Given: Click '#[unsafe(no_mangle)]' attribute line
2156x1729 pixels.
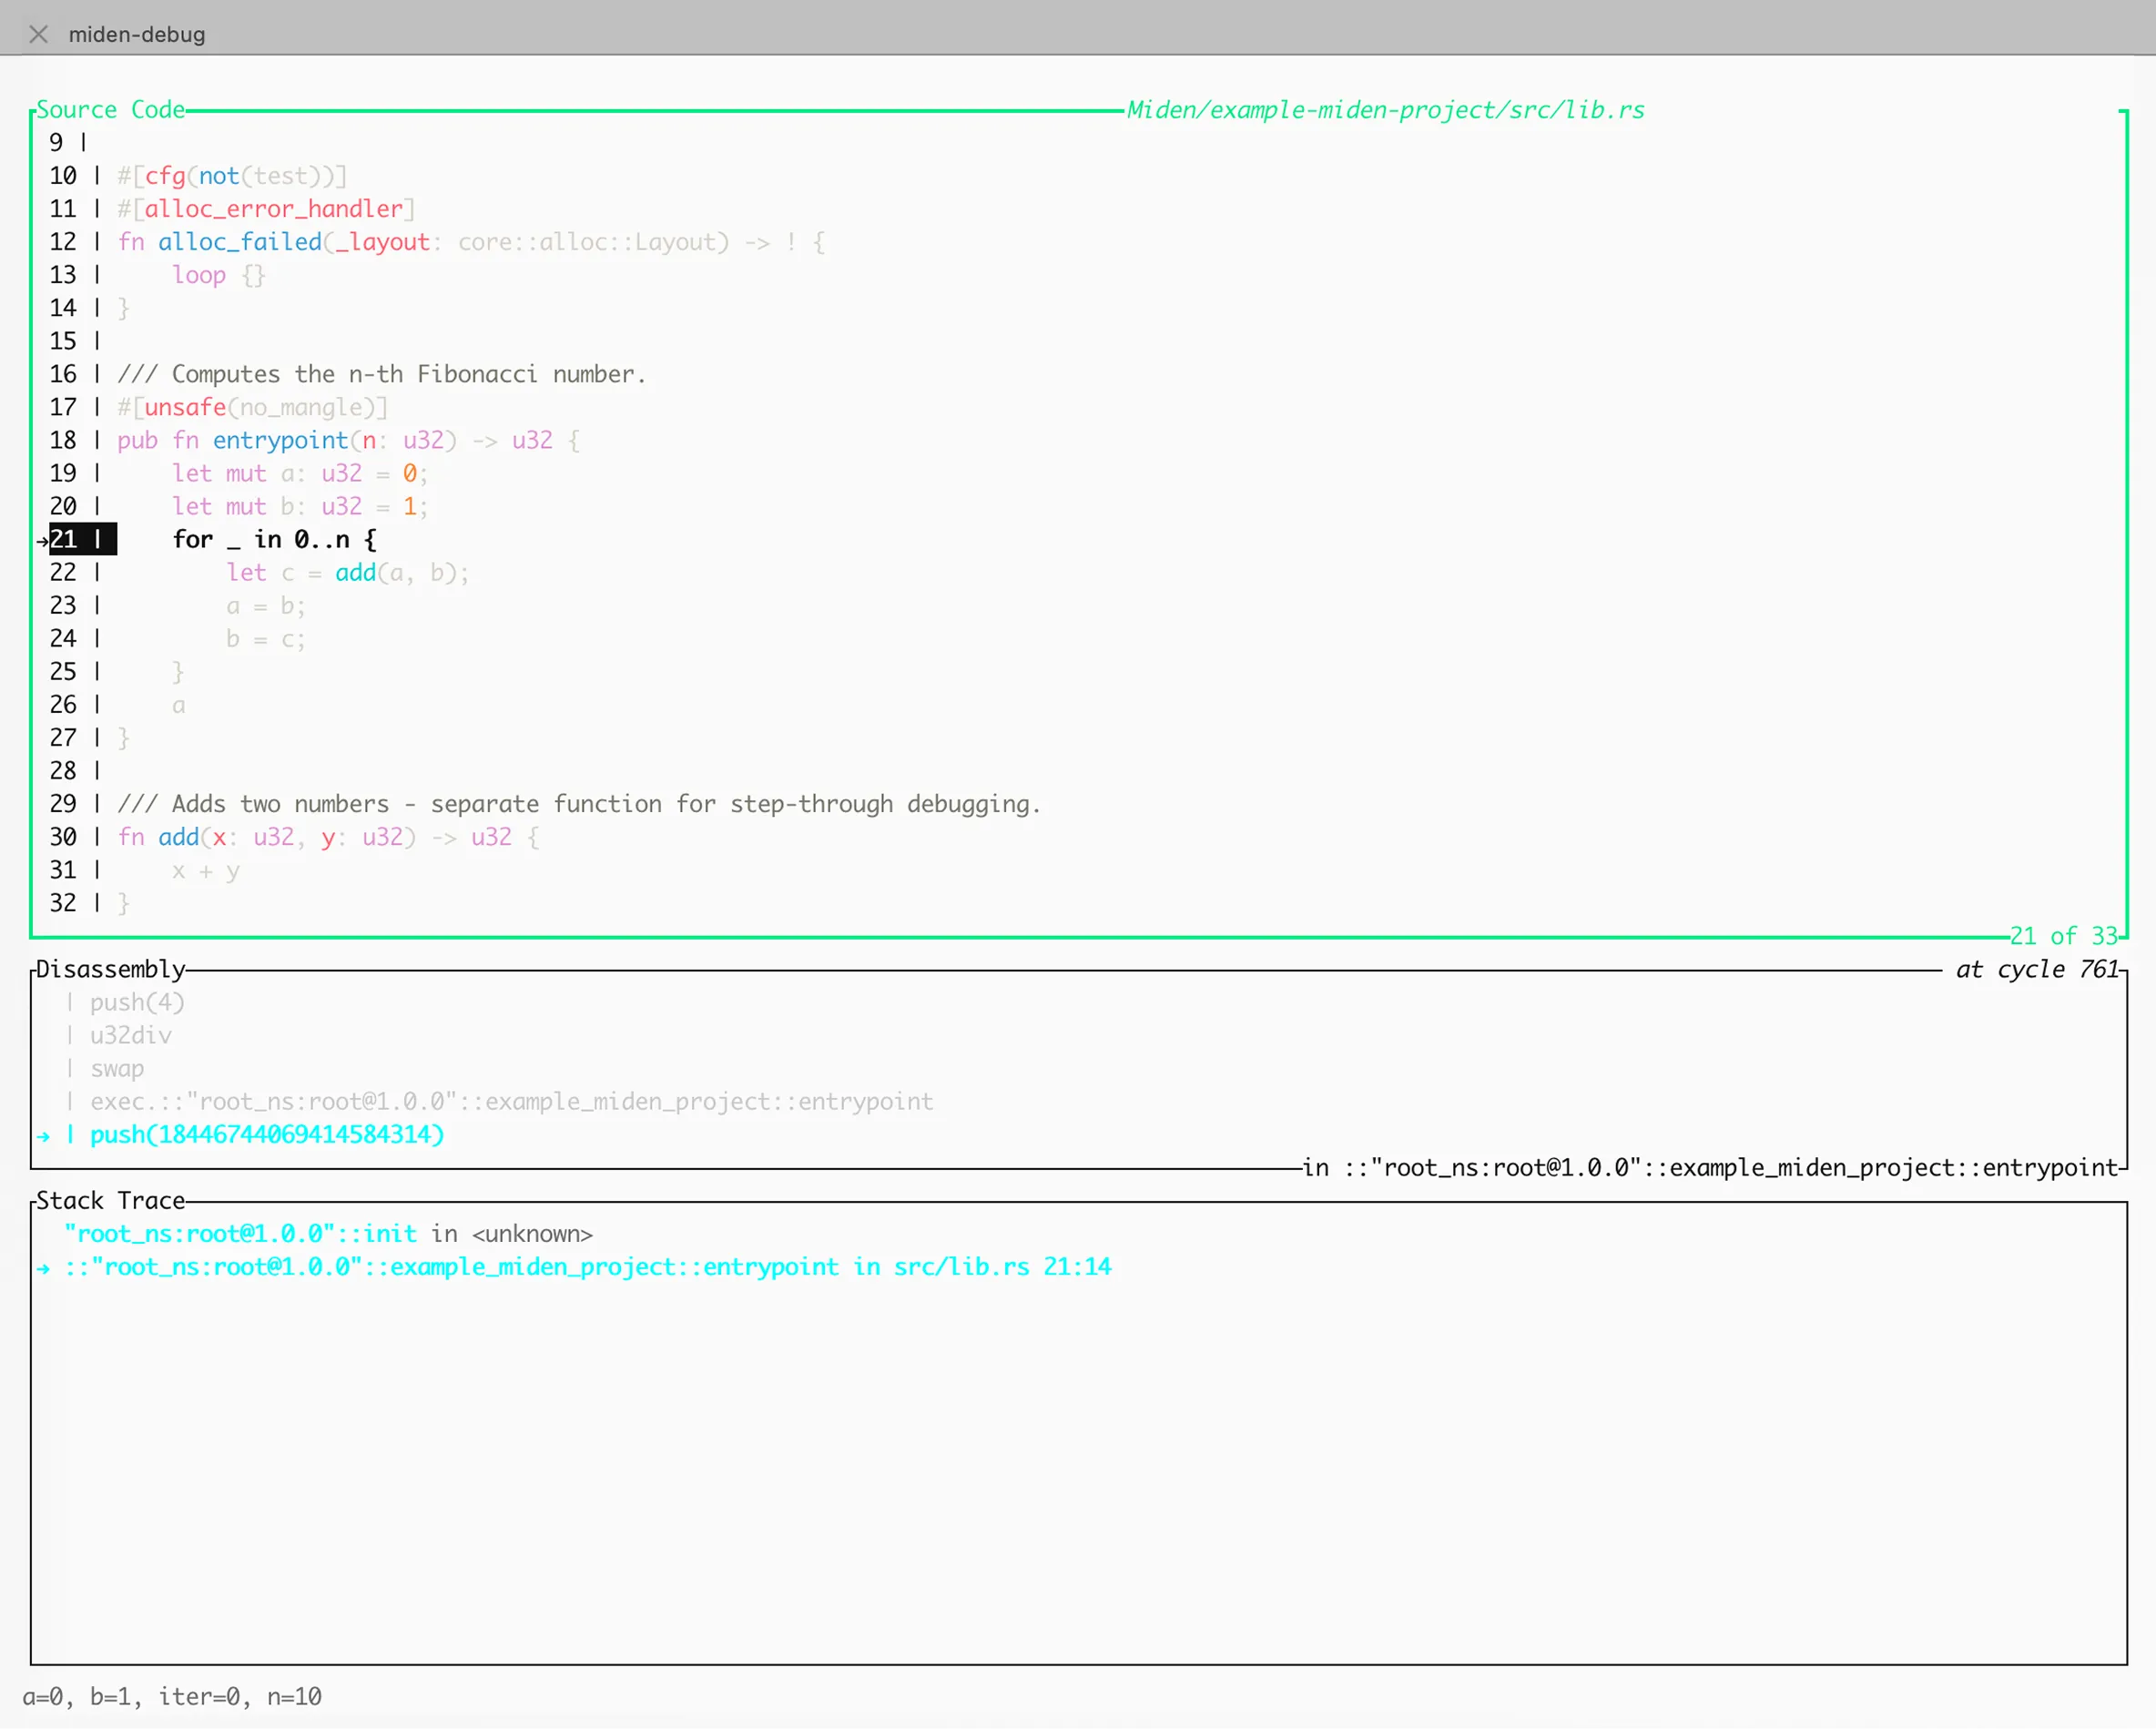Looking at the screenshot, I should click(252, 407).
